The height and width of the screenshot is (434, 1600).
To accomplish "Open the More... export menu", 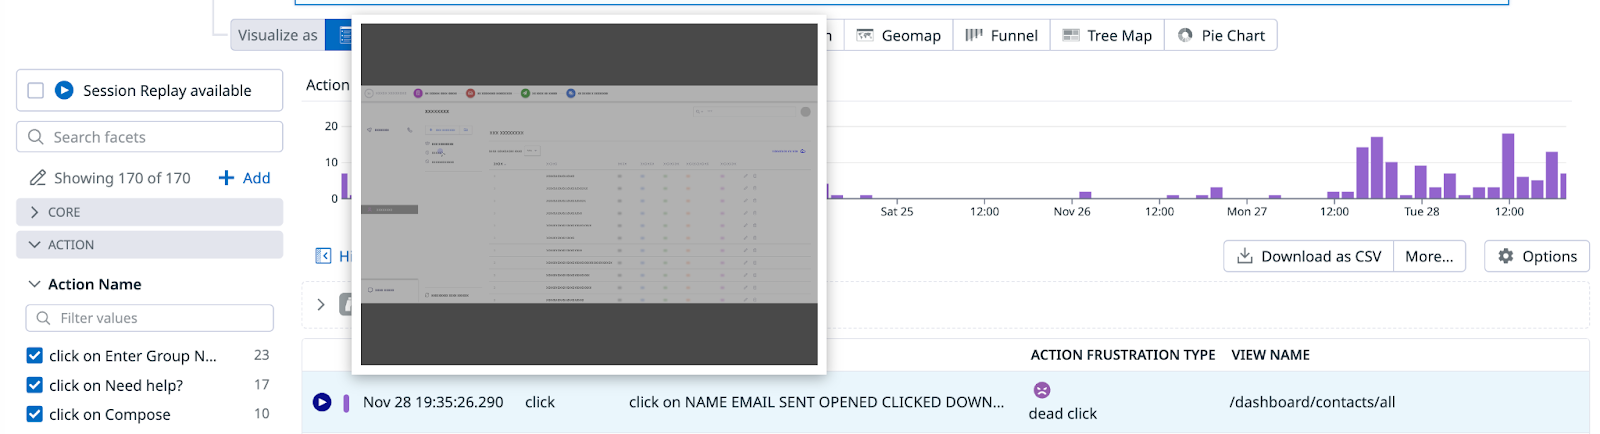I will pyautogui.click(x=1429, y=256).
